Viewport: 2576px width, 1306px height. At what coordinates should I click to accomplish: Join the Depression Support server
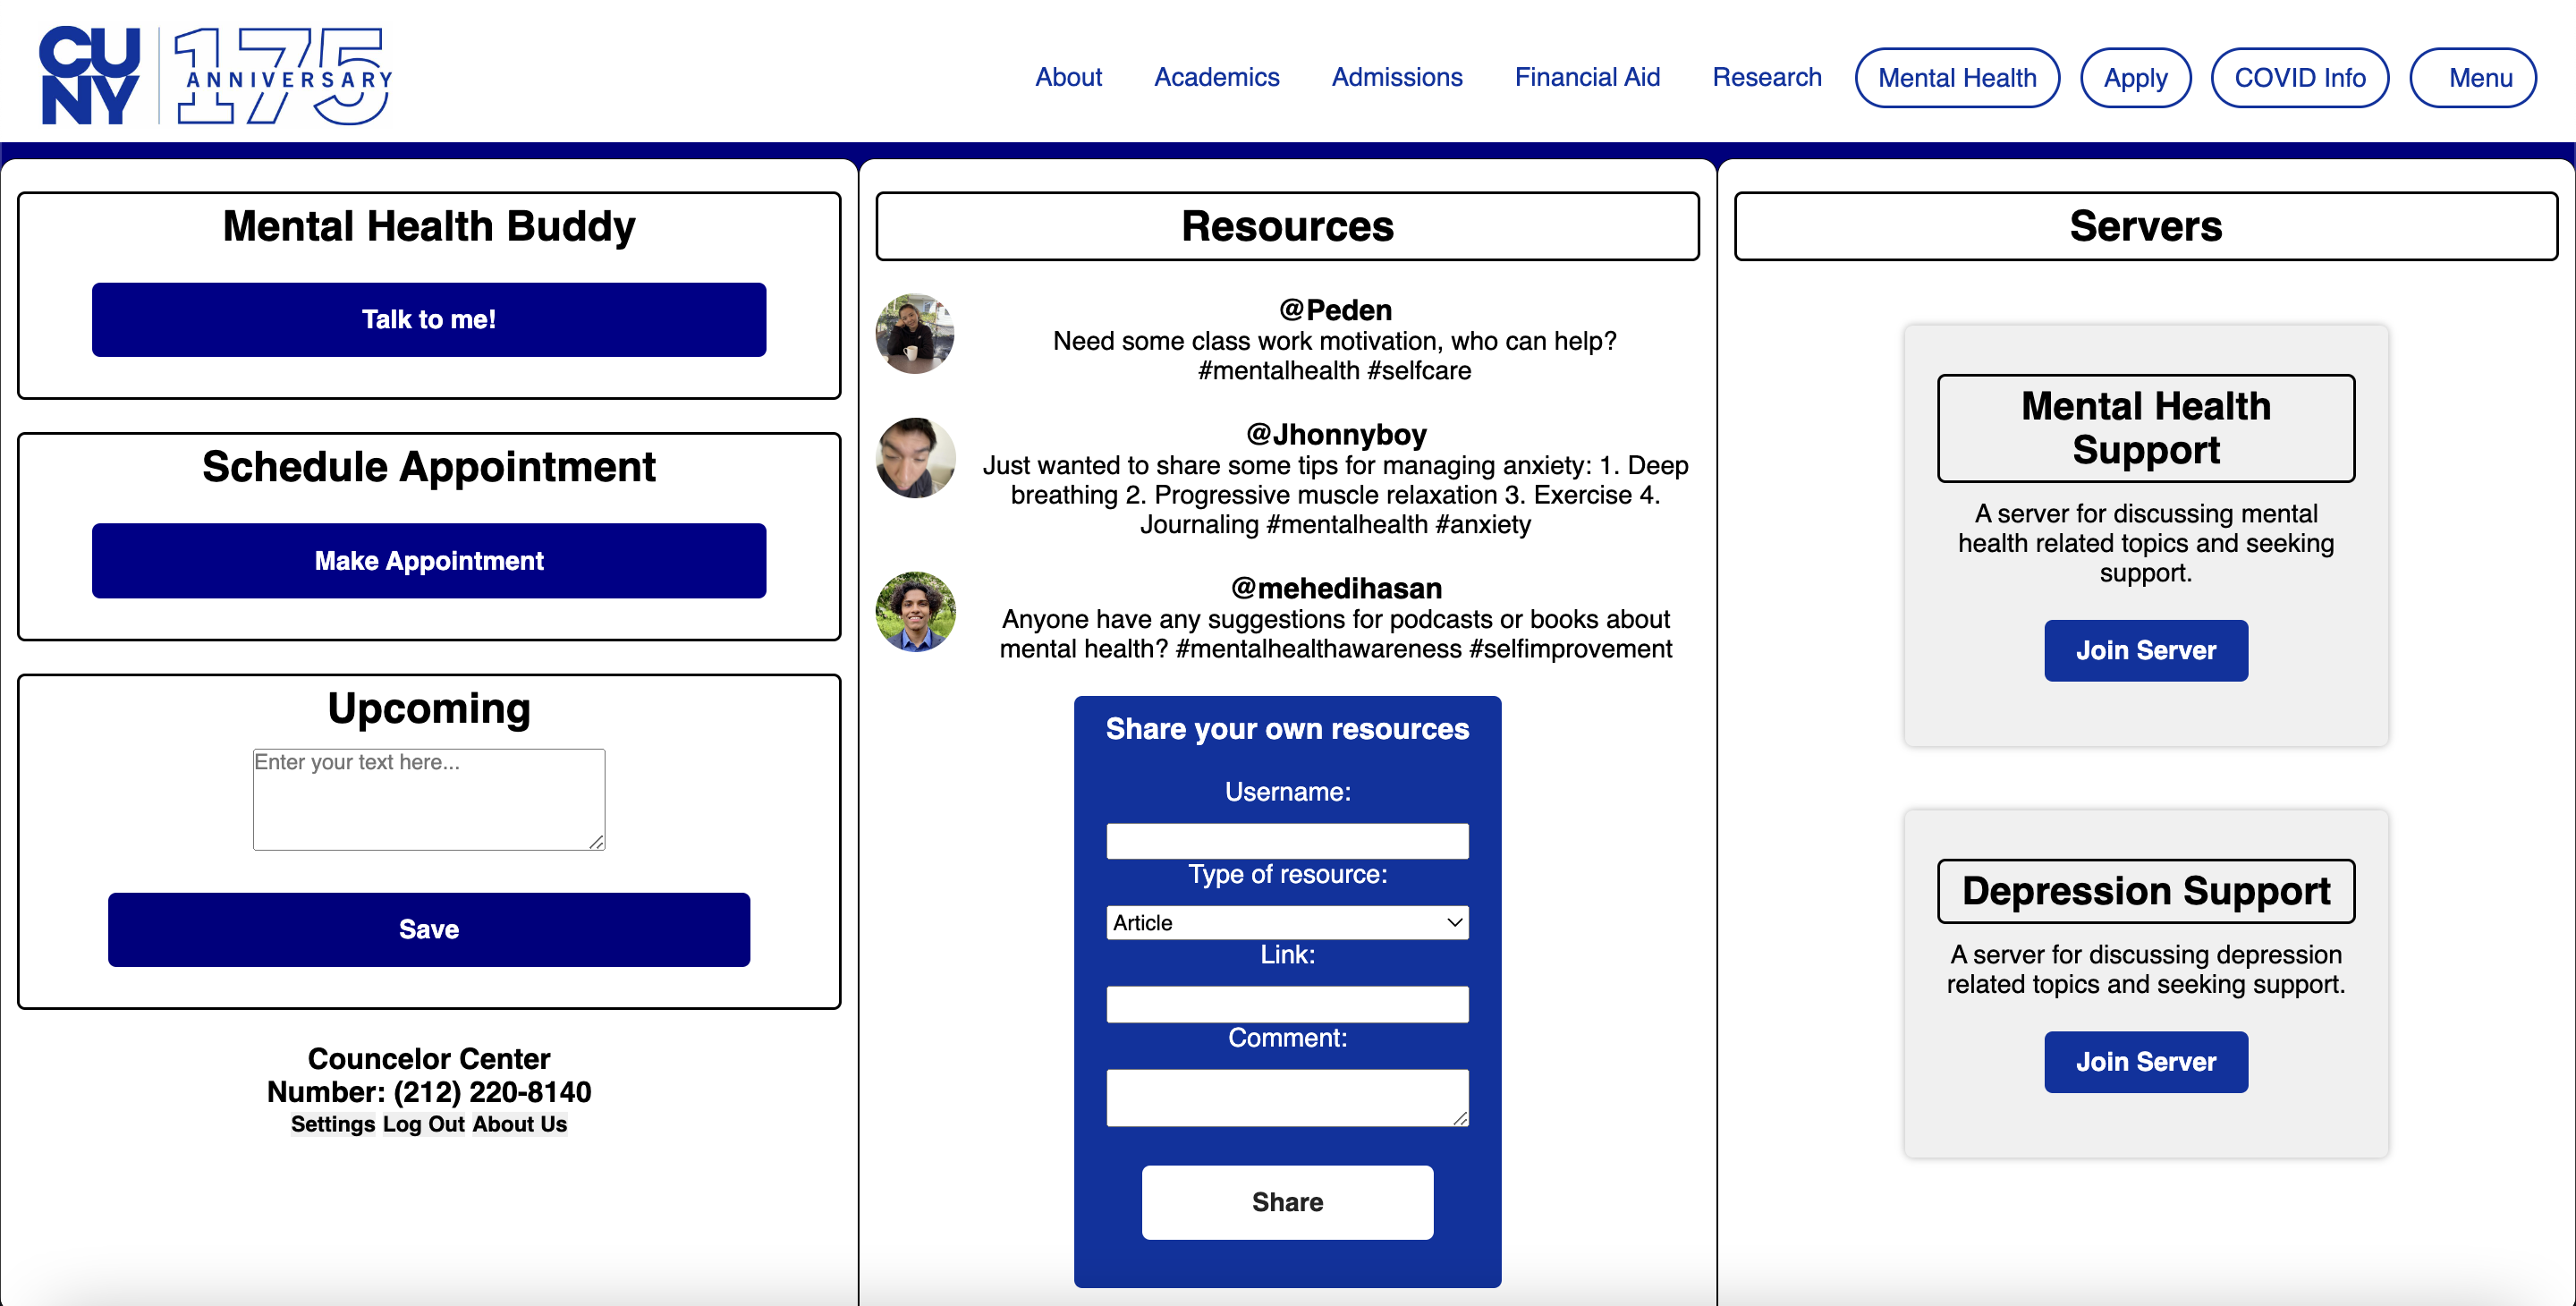pyautogui.click(x=2146, y=1062)
